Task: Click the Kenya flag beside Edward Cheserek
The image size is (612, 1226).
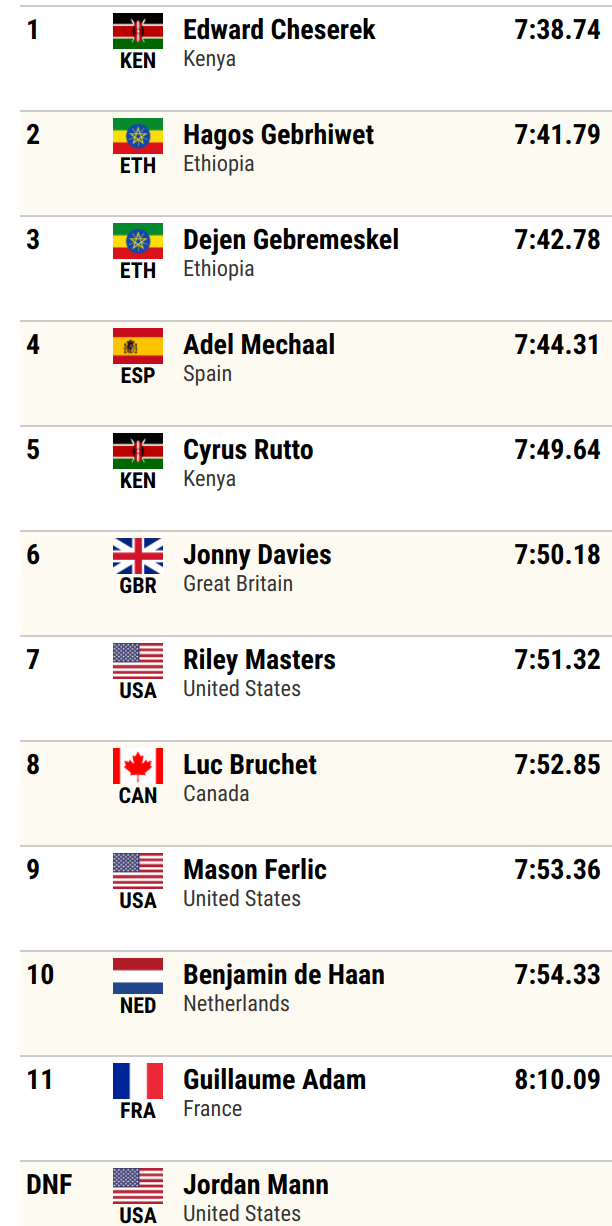Action: coord(138,31)
